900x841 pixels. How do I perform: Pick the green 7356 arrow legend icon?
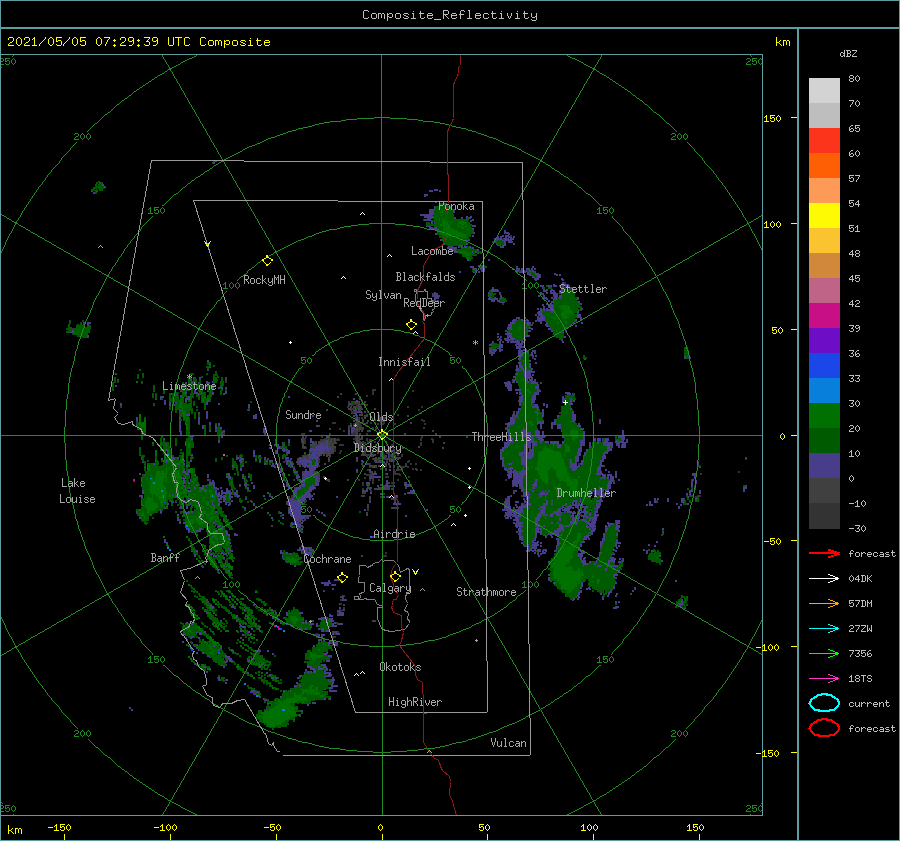824,653
